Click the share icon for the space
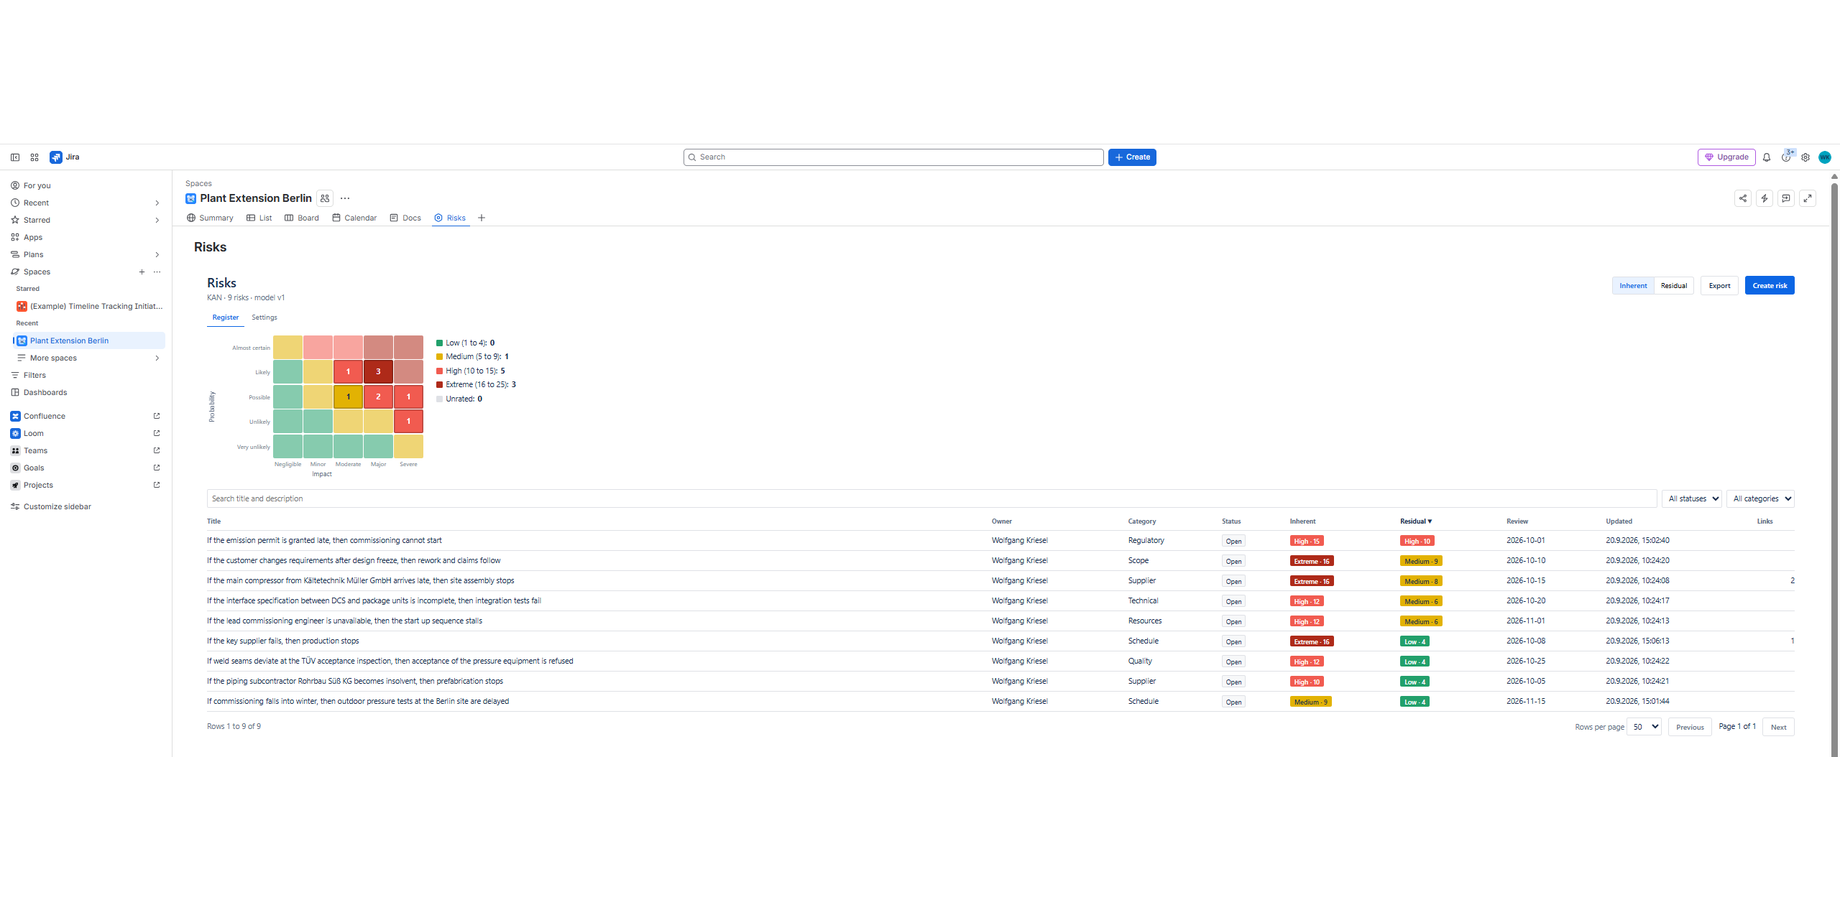This screenshot has height=900, width=1840. (1743, 198)
